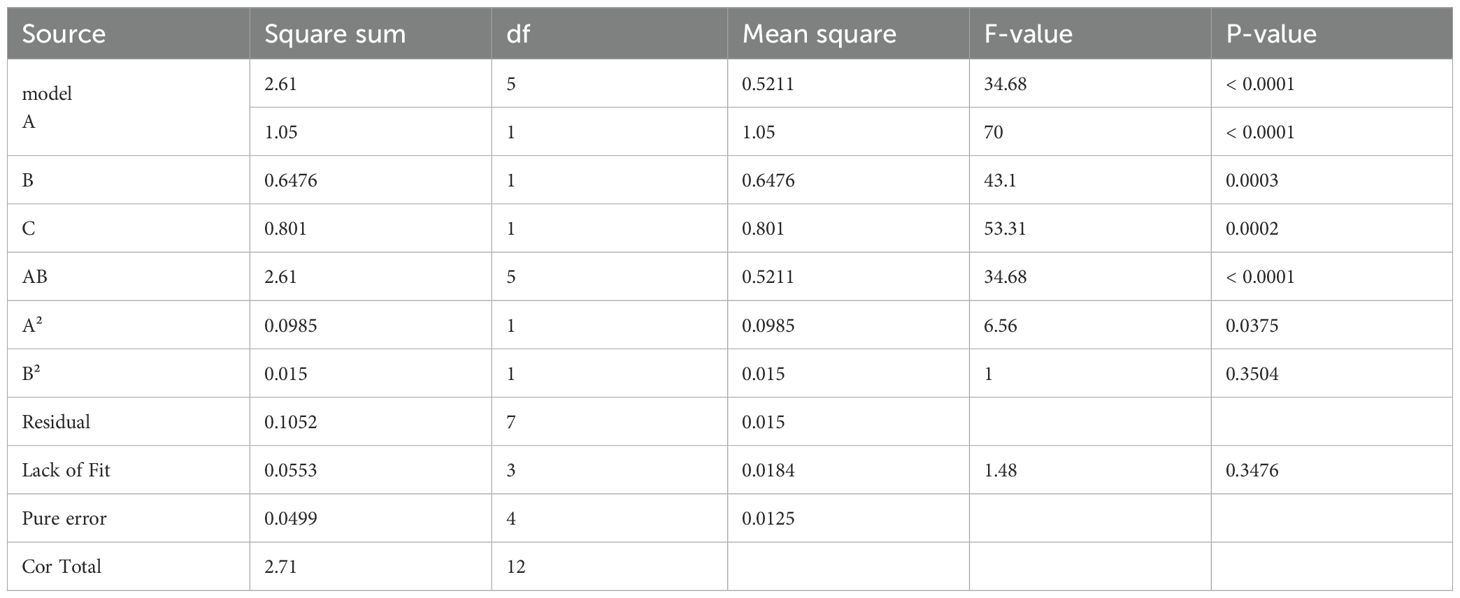
Task: Click the Cor Total df value 12
Action: (x=515, y=567)
